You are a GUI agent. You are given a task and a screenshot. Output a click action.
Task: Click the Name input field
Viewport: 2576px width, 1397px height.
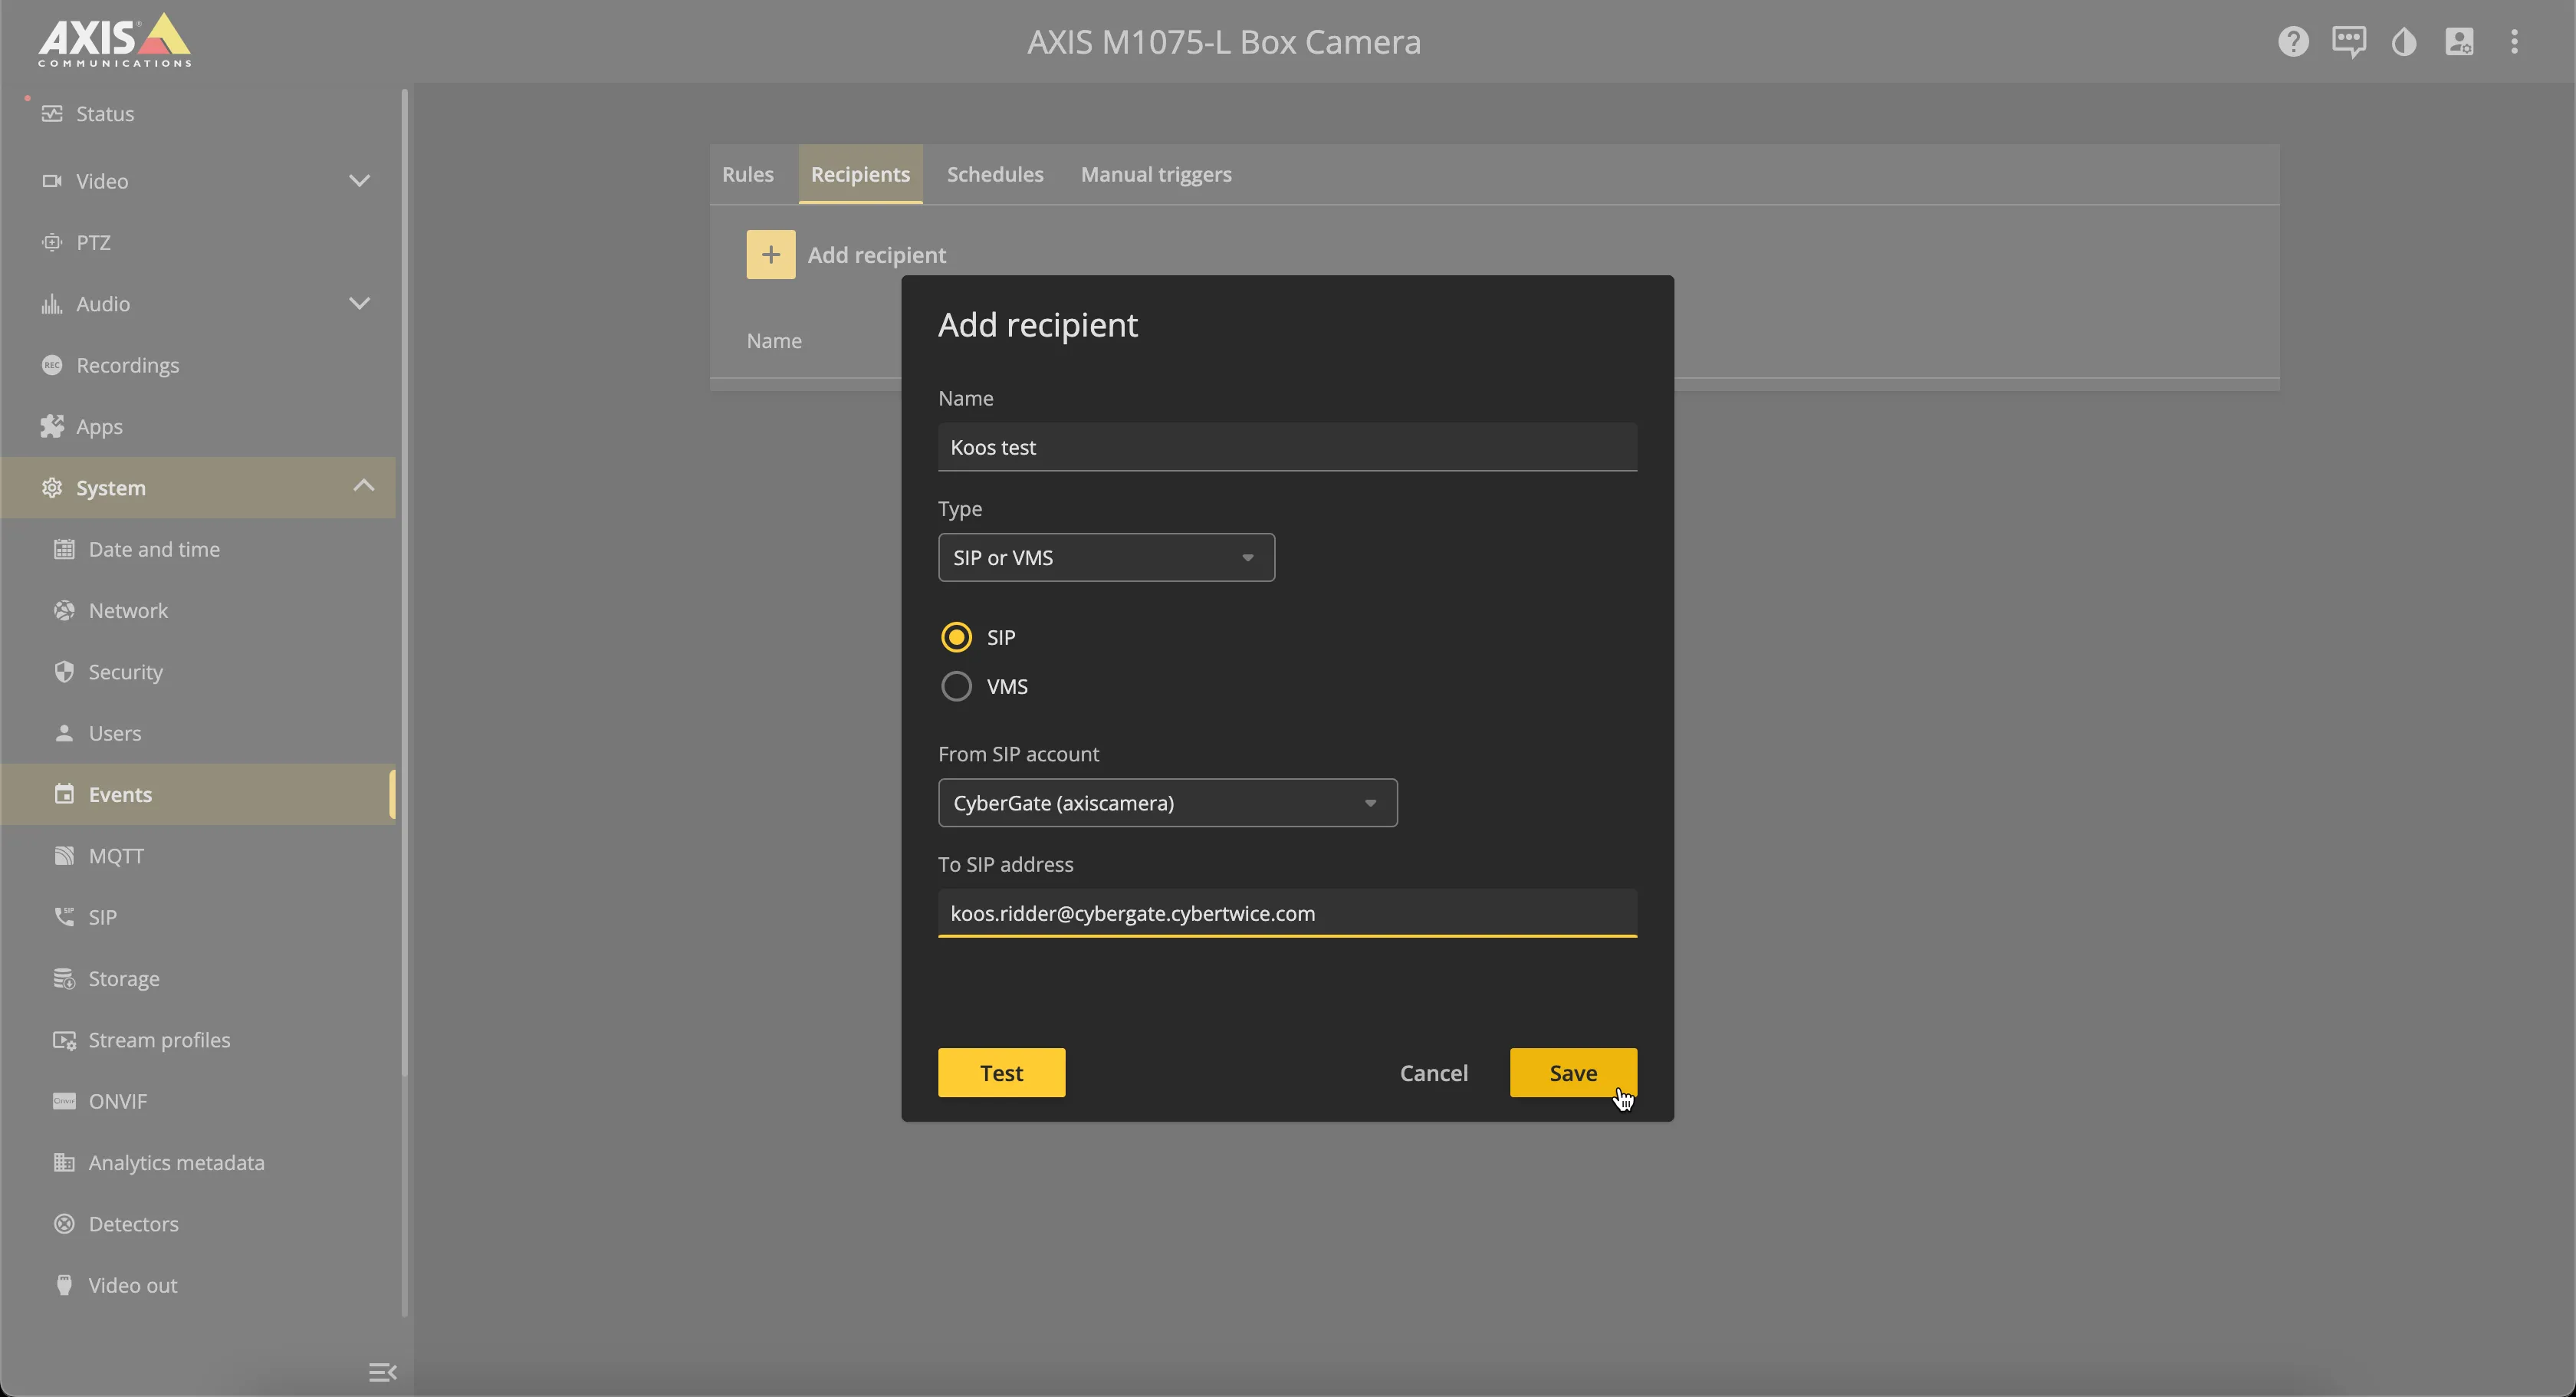(x=1287, y=447)
